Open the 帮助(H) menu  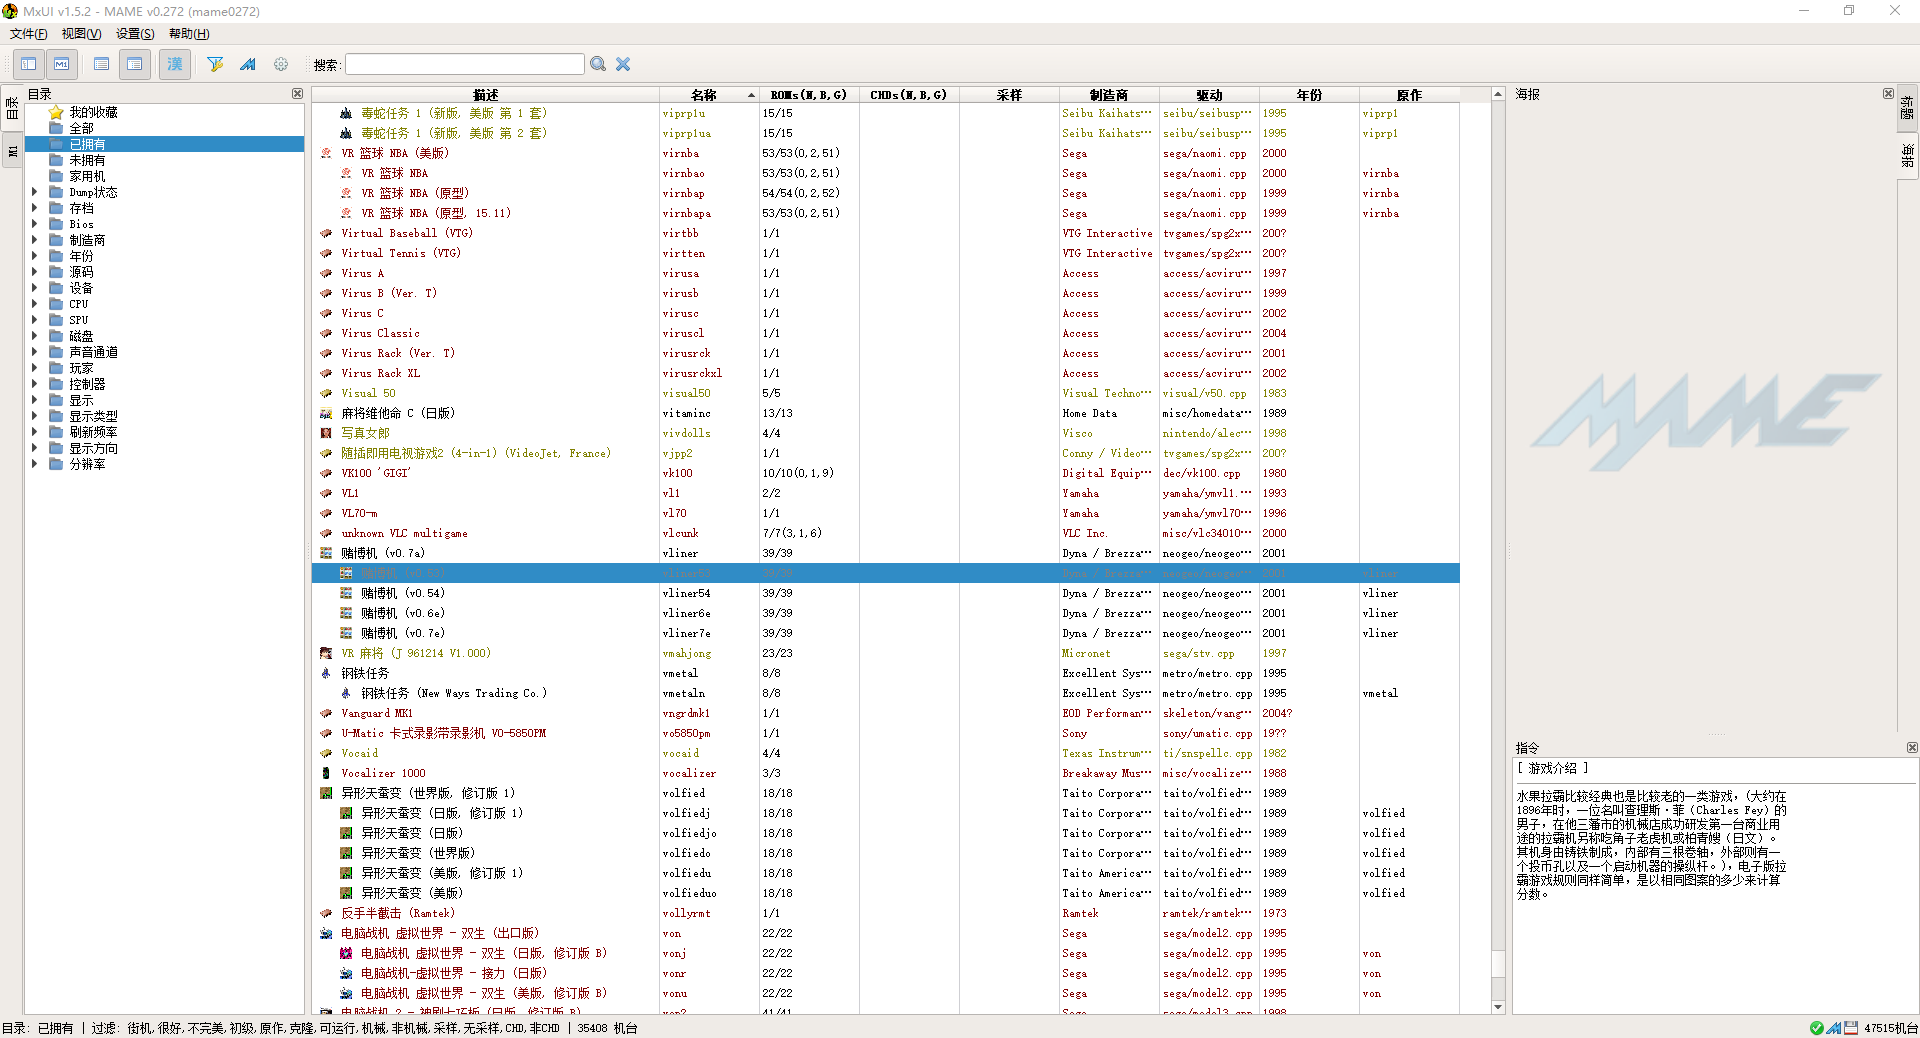tap(189, 34)
